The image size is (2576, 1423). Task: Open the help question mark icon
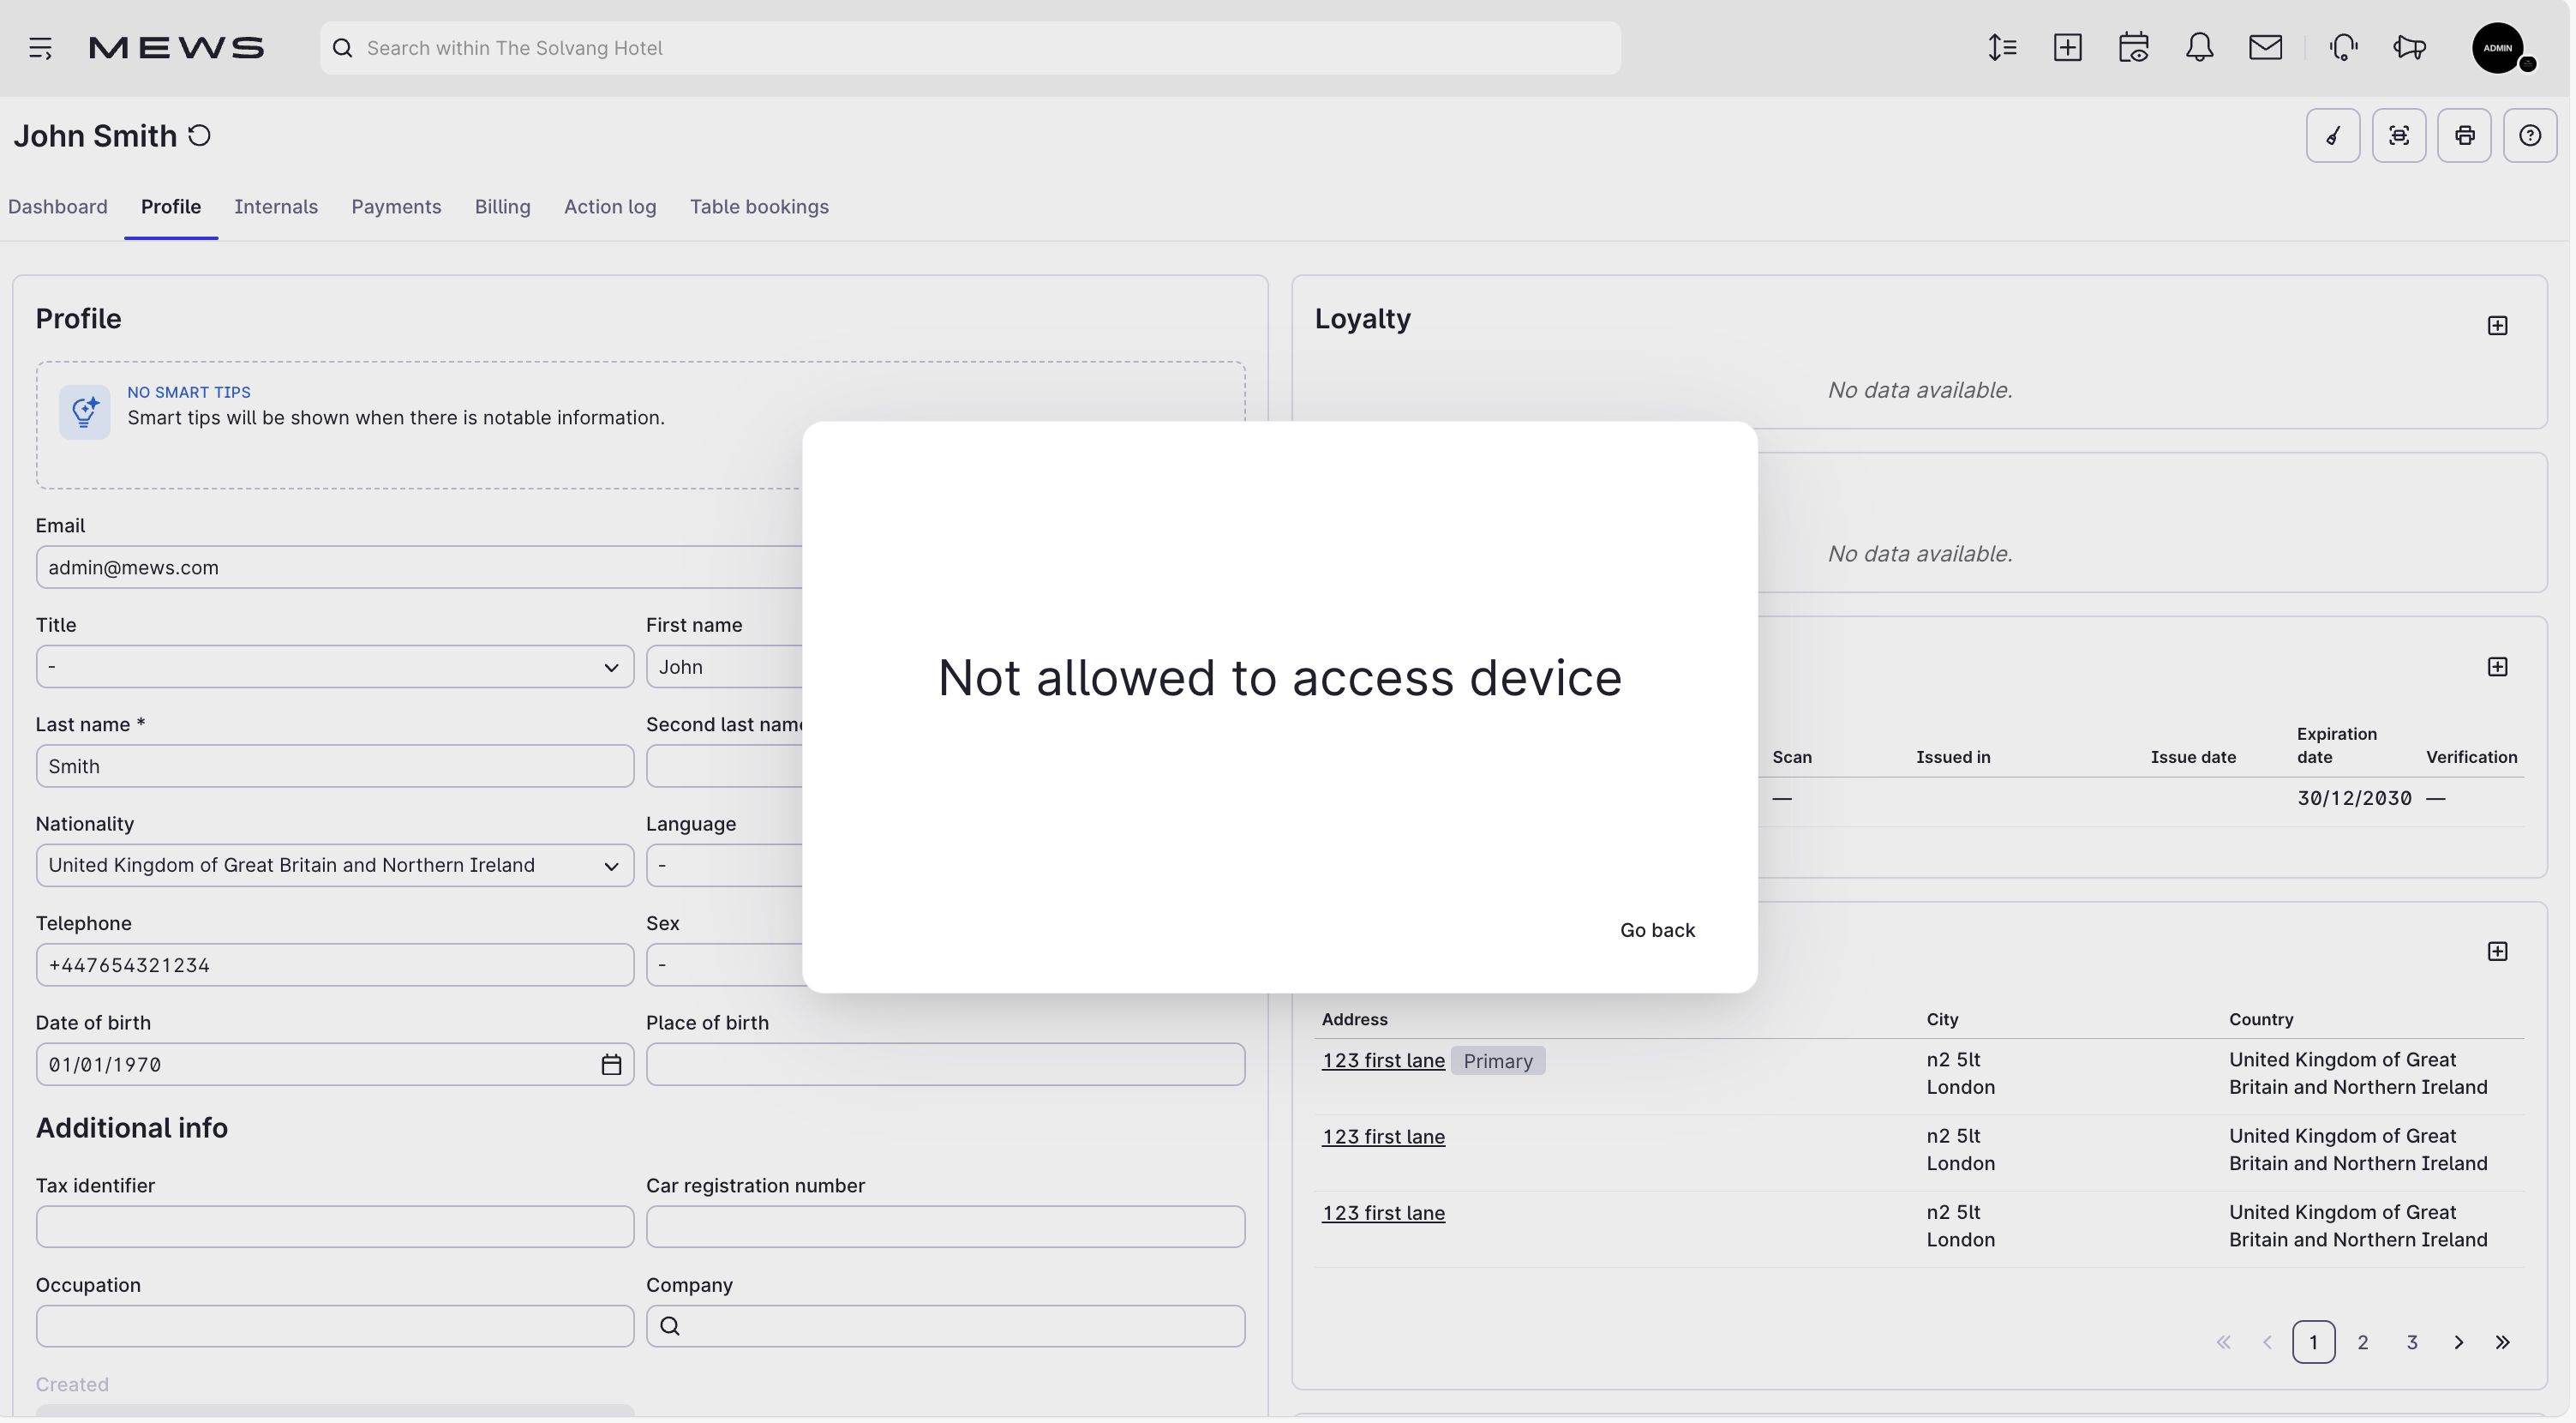(x=2530, y=136)
